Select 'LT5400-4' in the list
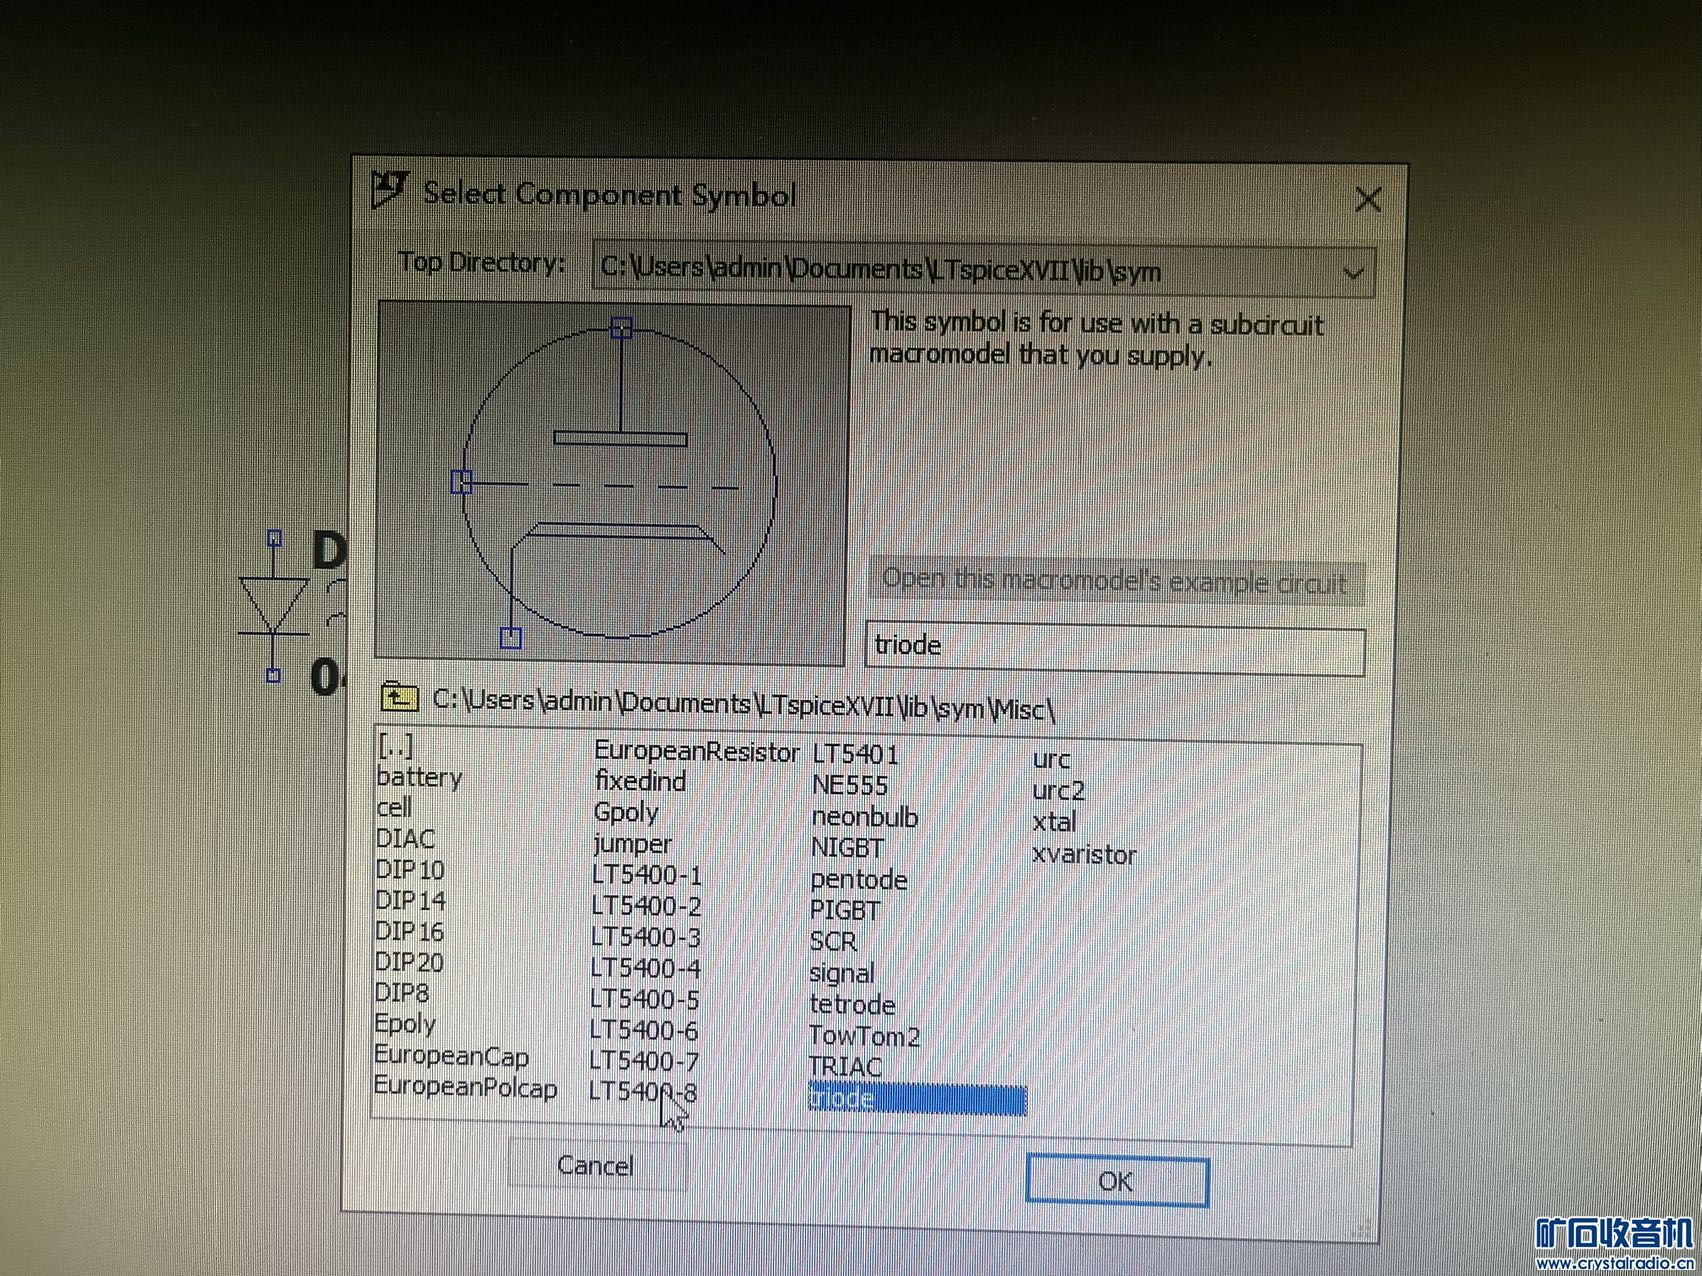This screenshot has height=1276, width=1702. click(645, 968)
